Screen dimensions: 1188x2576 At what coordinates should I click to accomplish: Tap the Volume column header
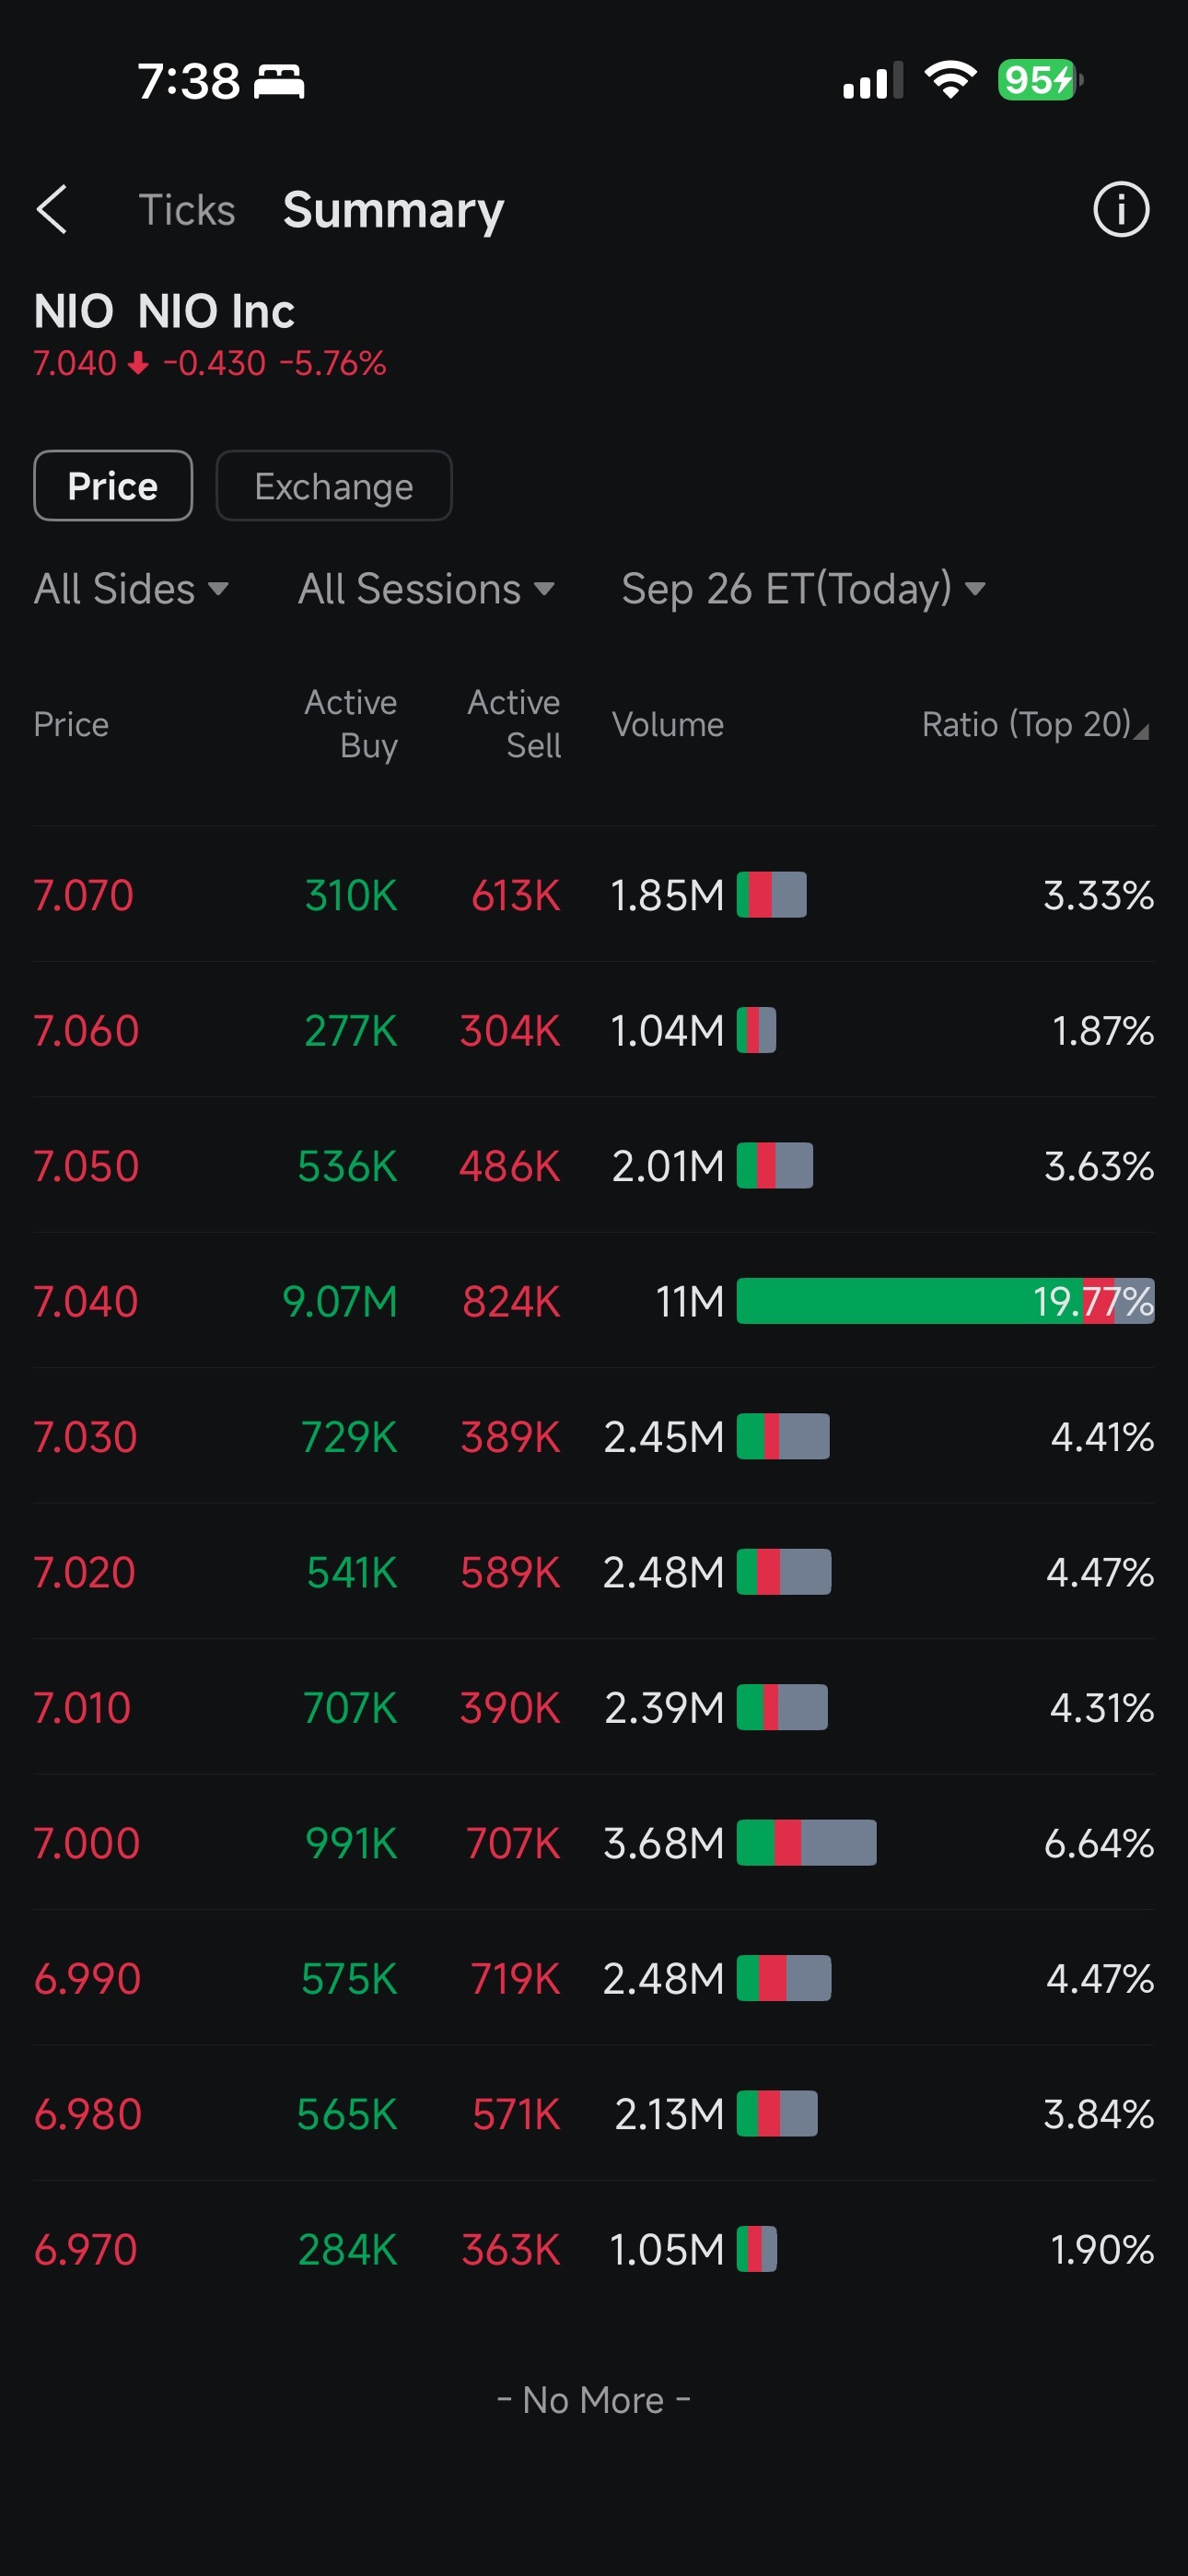pyautogui.click(x=667, y=724)
